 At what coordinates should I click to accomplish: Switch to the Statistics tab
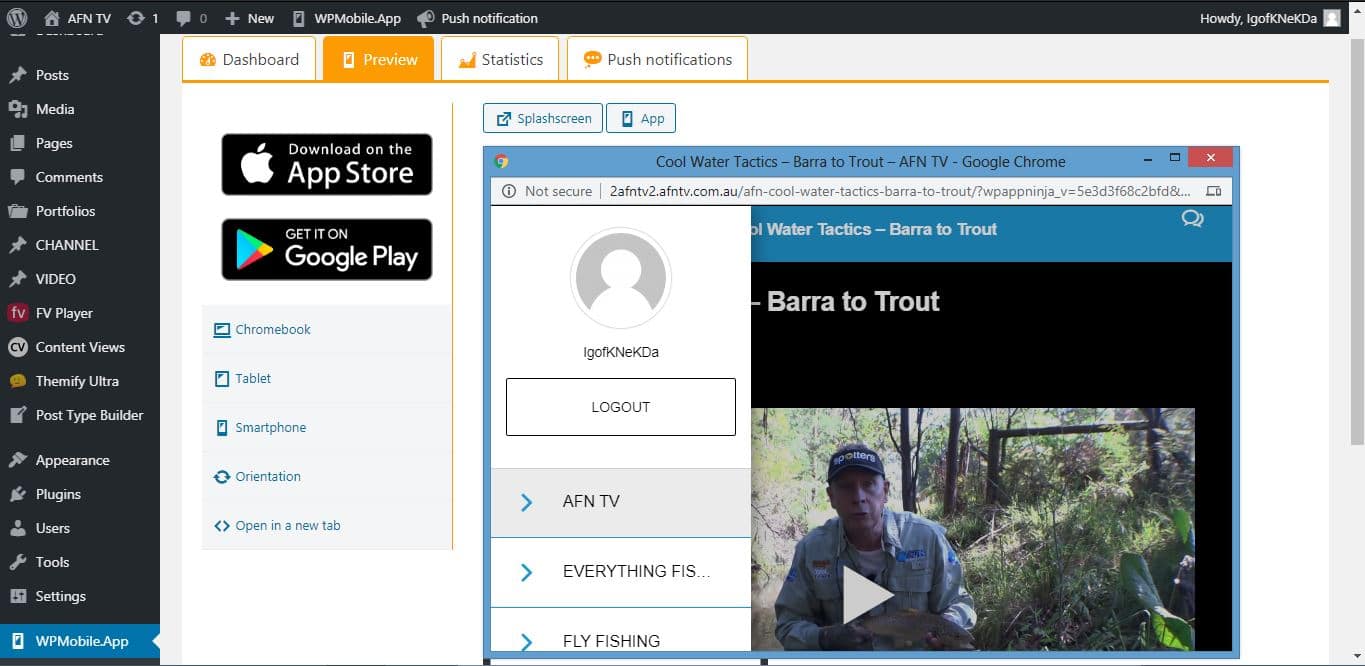pyautogui.click(x=501, y=59)
